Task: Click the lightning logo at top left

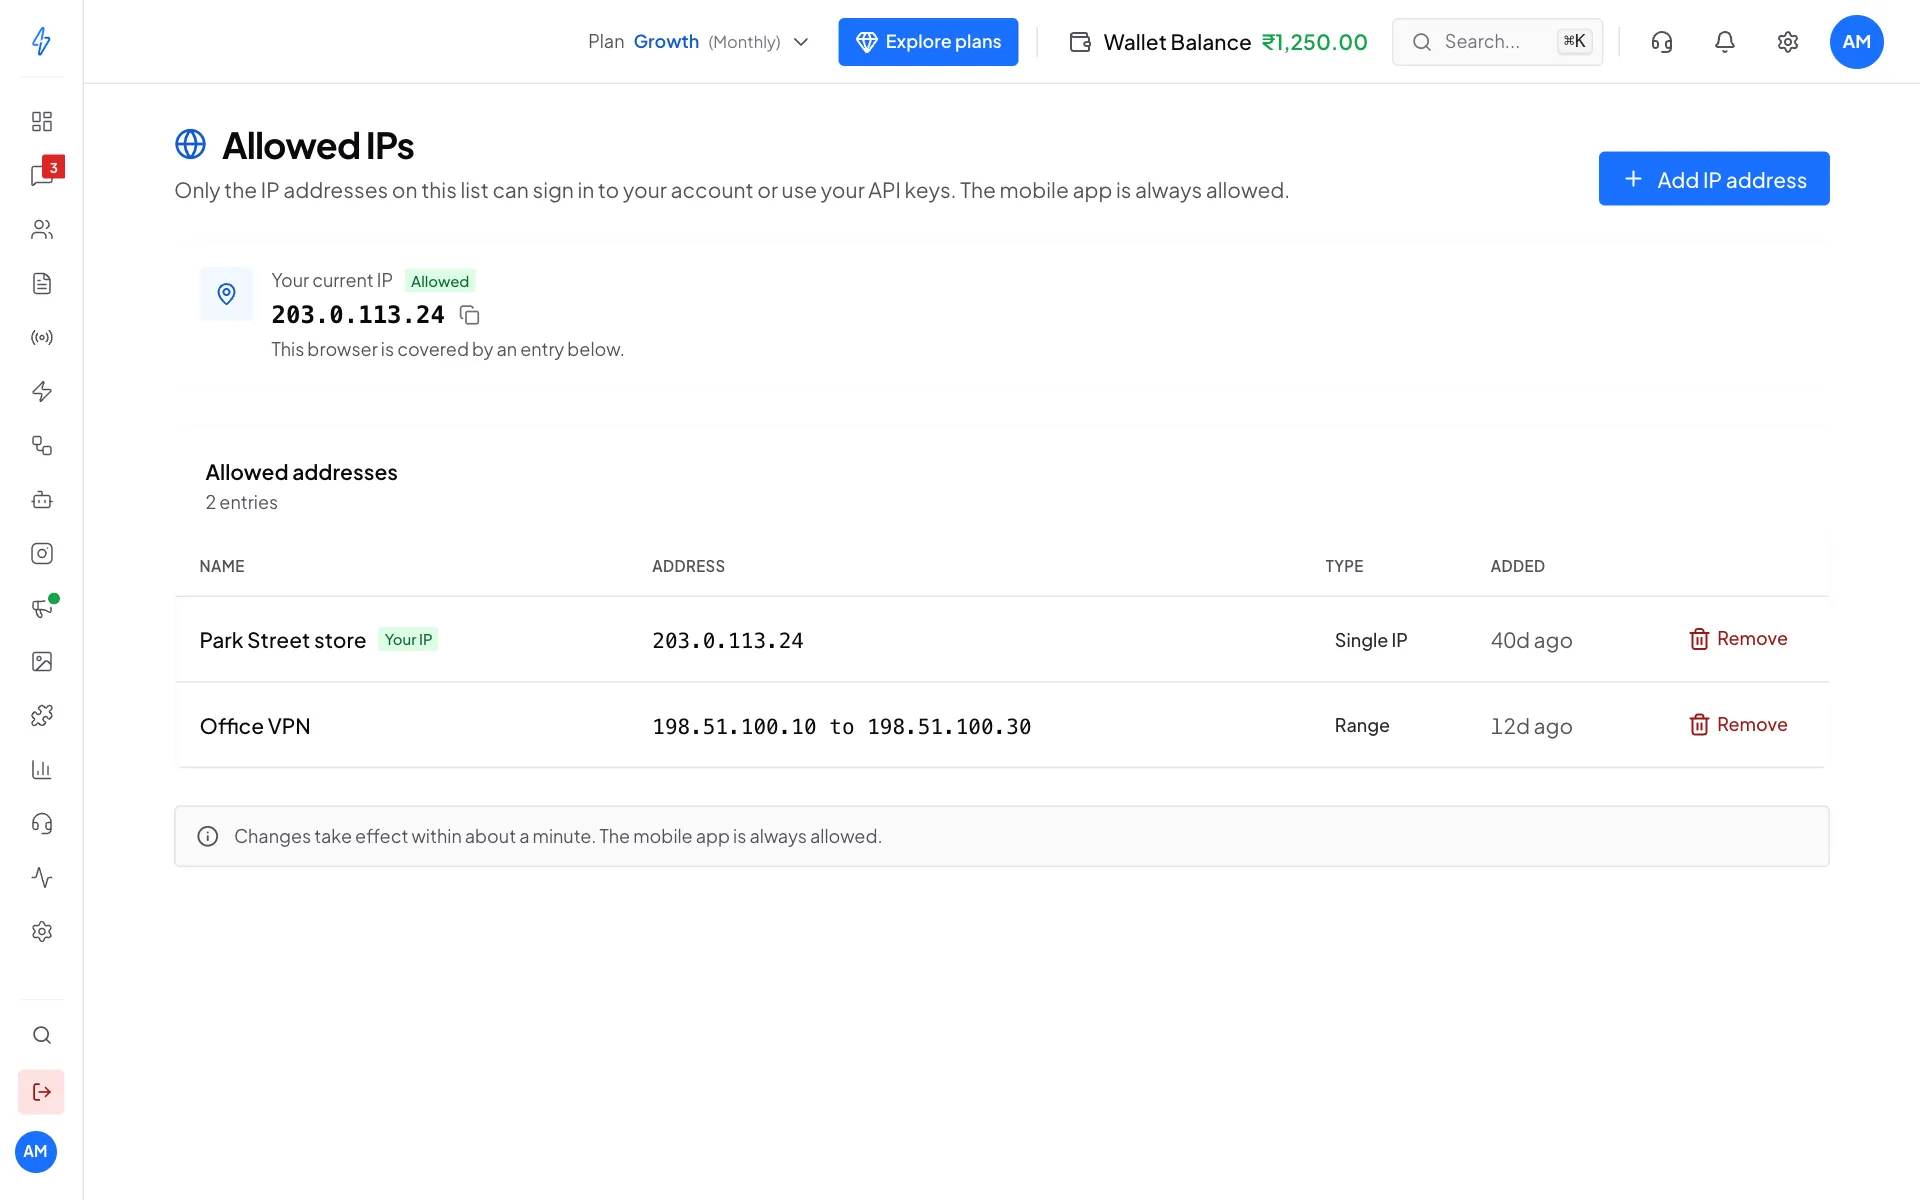Action: [41, 41]
